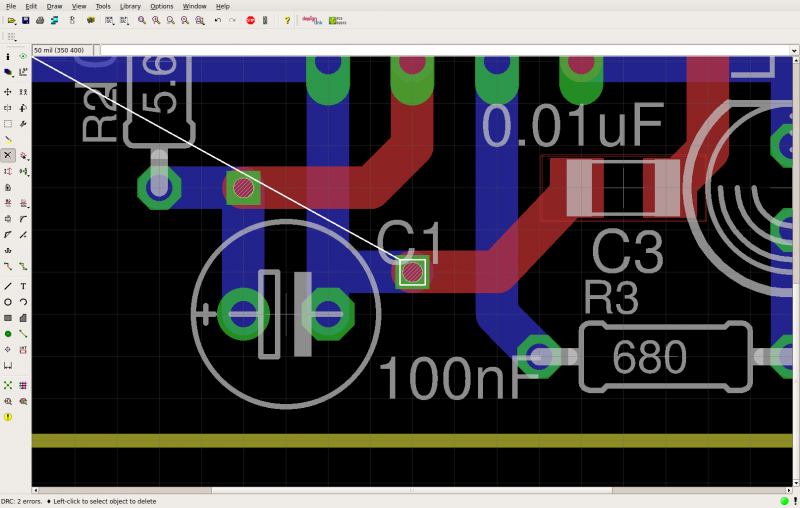Click the Info tool icon
Screen dimensions: 800x508
click(x=8, y=57)
